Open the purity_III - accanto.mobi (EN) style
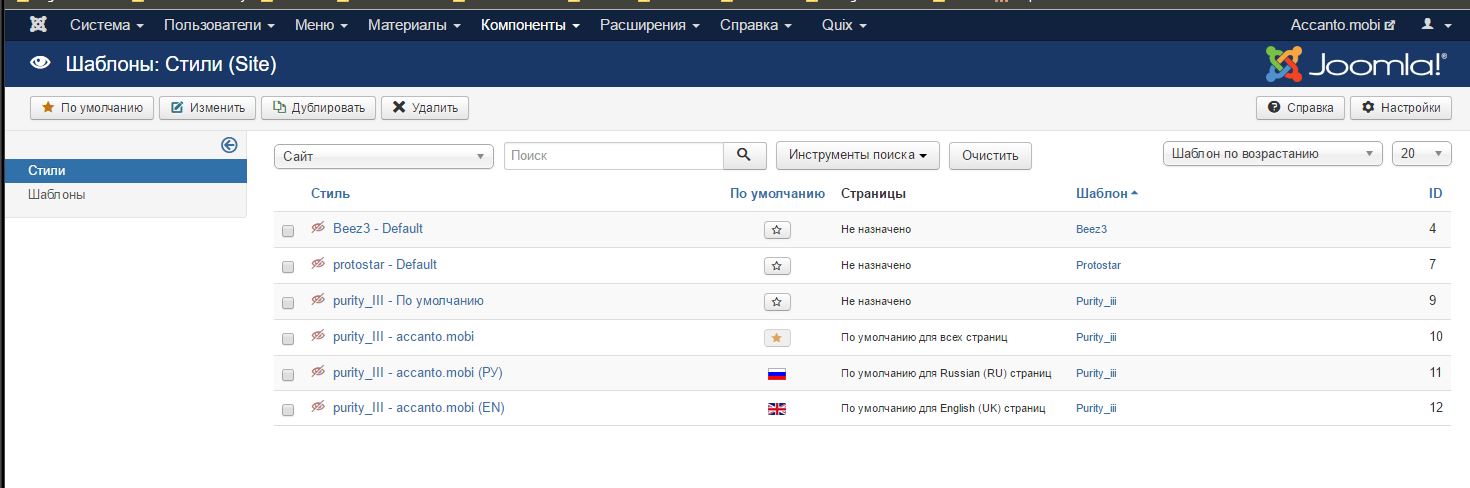The height and width of the screenshot is (488, 1470). pyautogui.click(x=419, y=407)
